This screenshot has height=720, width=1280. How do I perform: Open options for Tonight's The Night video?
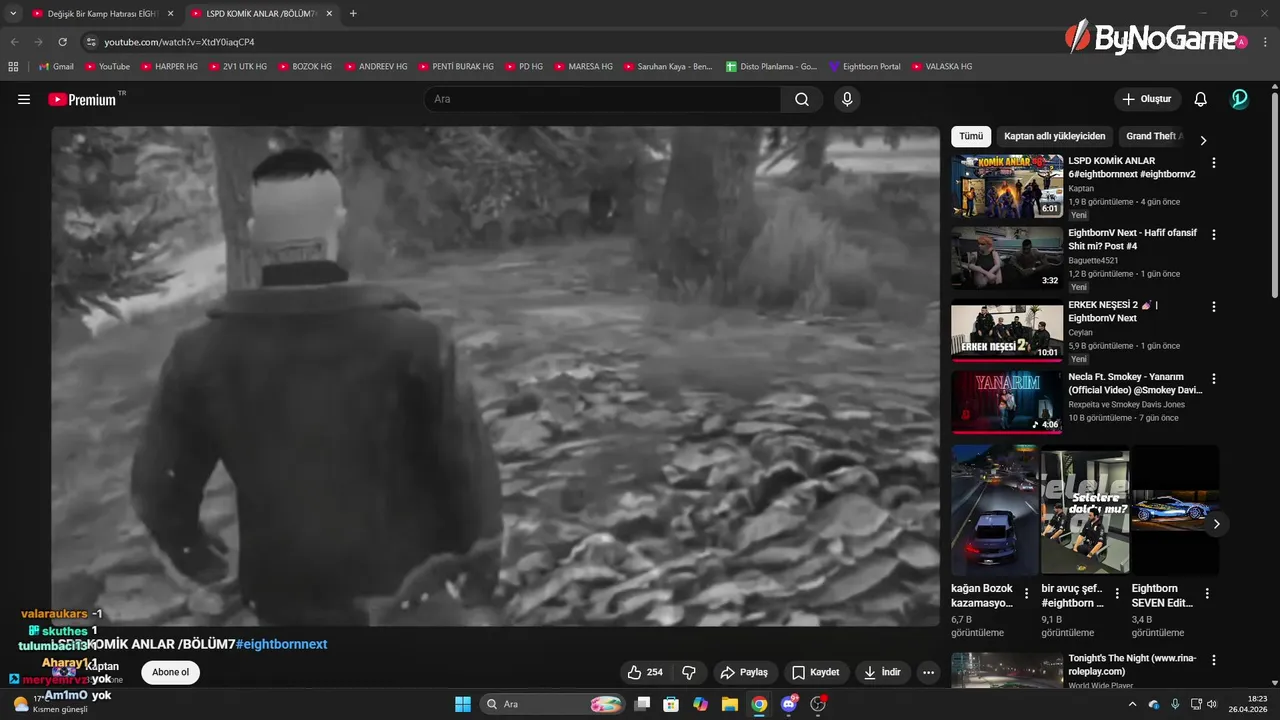coord(1214,660)
